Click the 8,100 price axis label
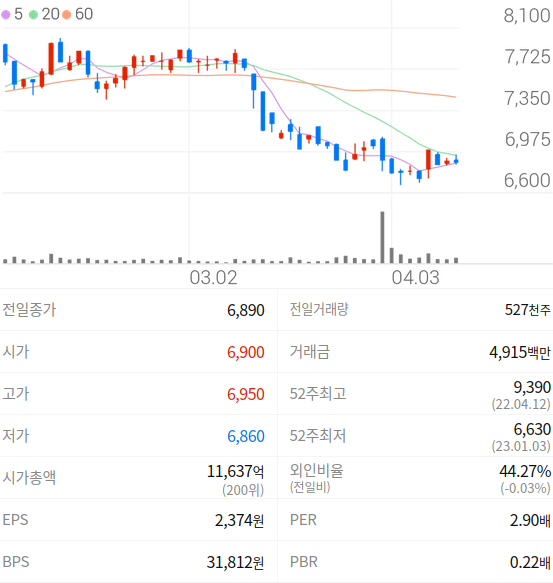 click(x=527, y=16)
